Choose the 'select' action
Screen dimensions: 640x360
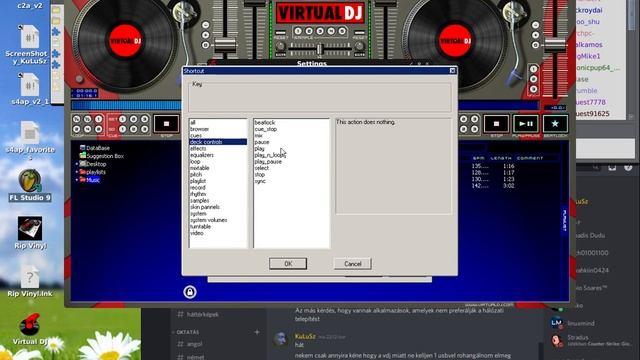(x=291, y=168)
